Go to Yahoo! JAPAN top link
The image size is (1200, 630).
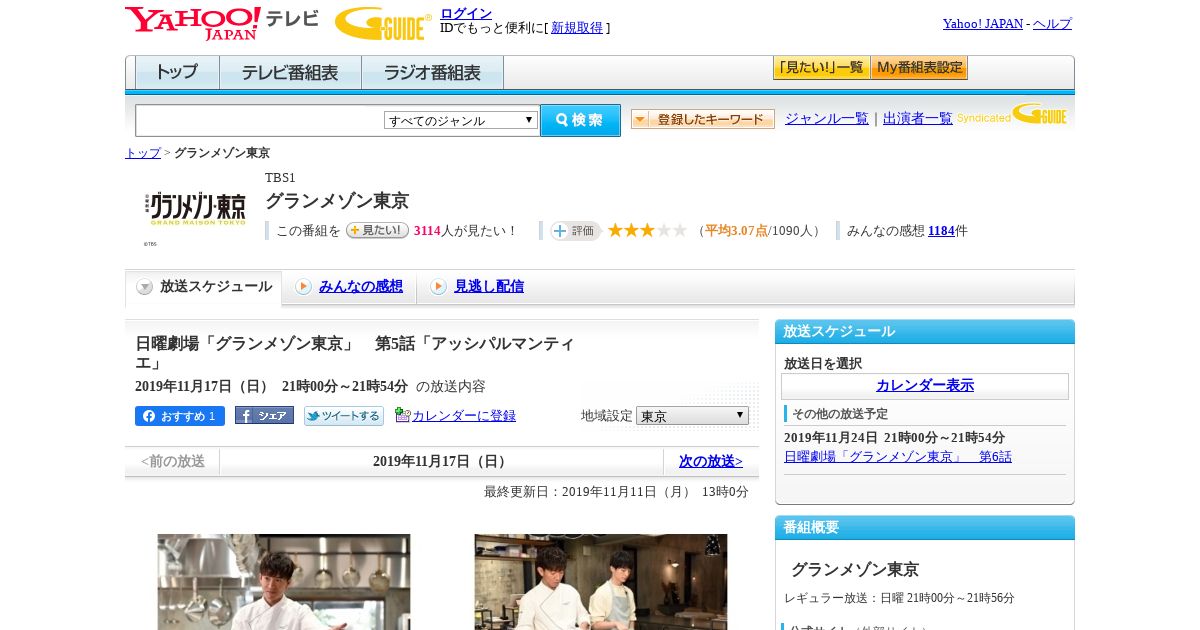click(x=983, y=24)
